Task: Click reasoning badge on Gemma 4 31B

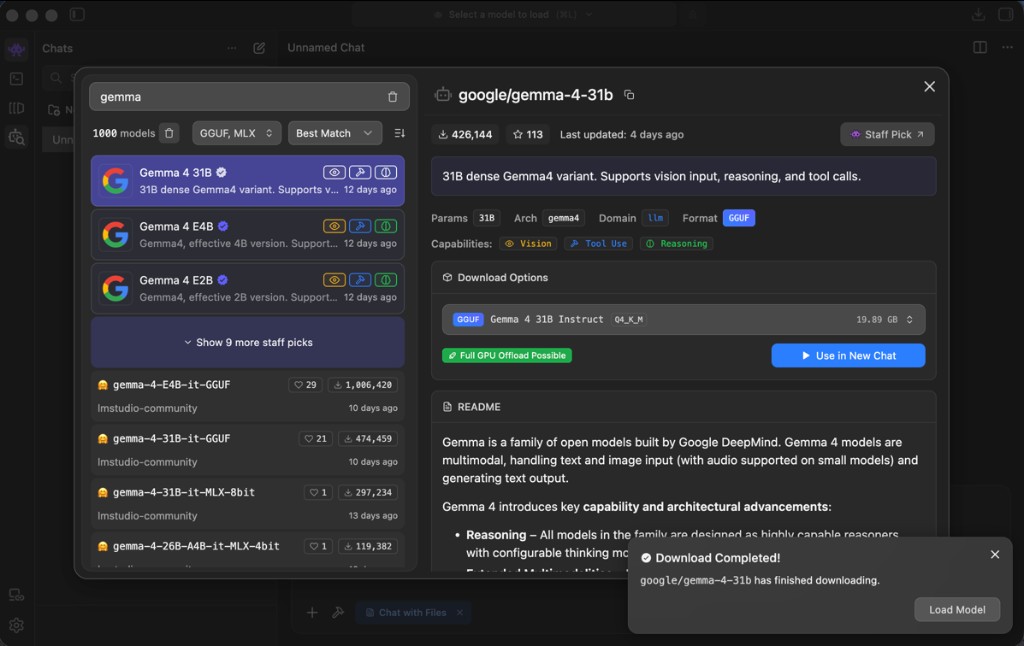Action: pos(386,172)
